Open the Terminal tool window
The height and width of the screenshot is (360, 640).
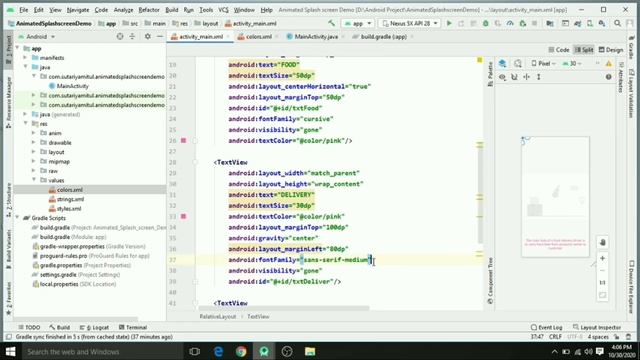click(x=133, y=327)
